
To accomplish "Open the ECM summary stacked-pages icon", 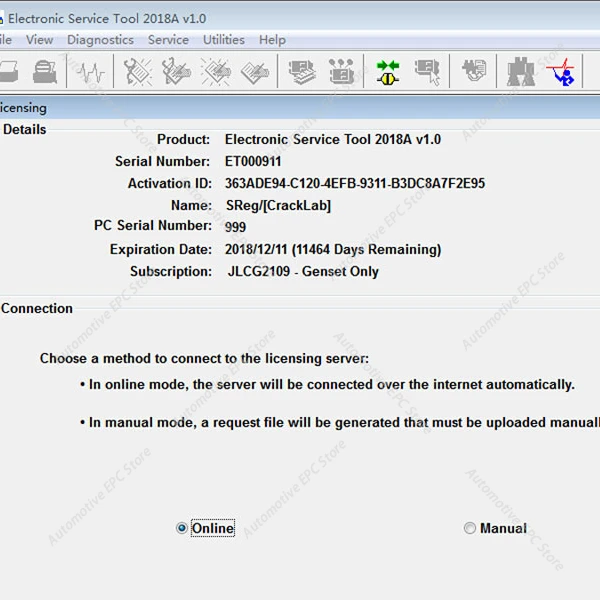I will pos(302,72).
